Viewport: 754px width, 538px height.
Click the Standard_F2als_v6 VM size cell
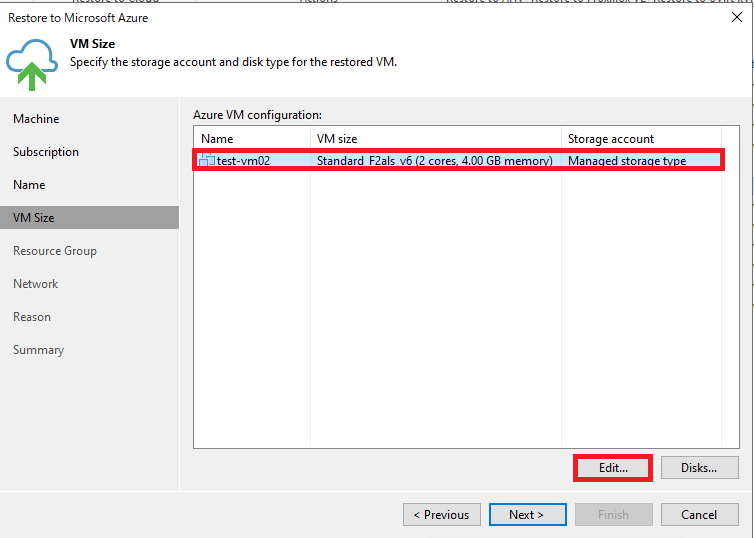pos(435,161)
